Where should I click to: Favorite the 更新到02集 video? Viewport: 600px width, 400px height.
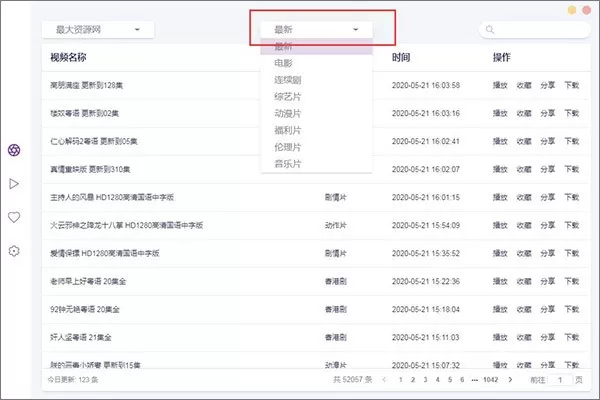coord(524,113)
